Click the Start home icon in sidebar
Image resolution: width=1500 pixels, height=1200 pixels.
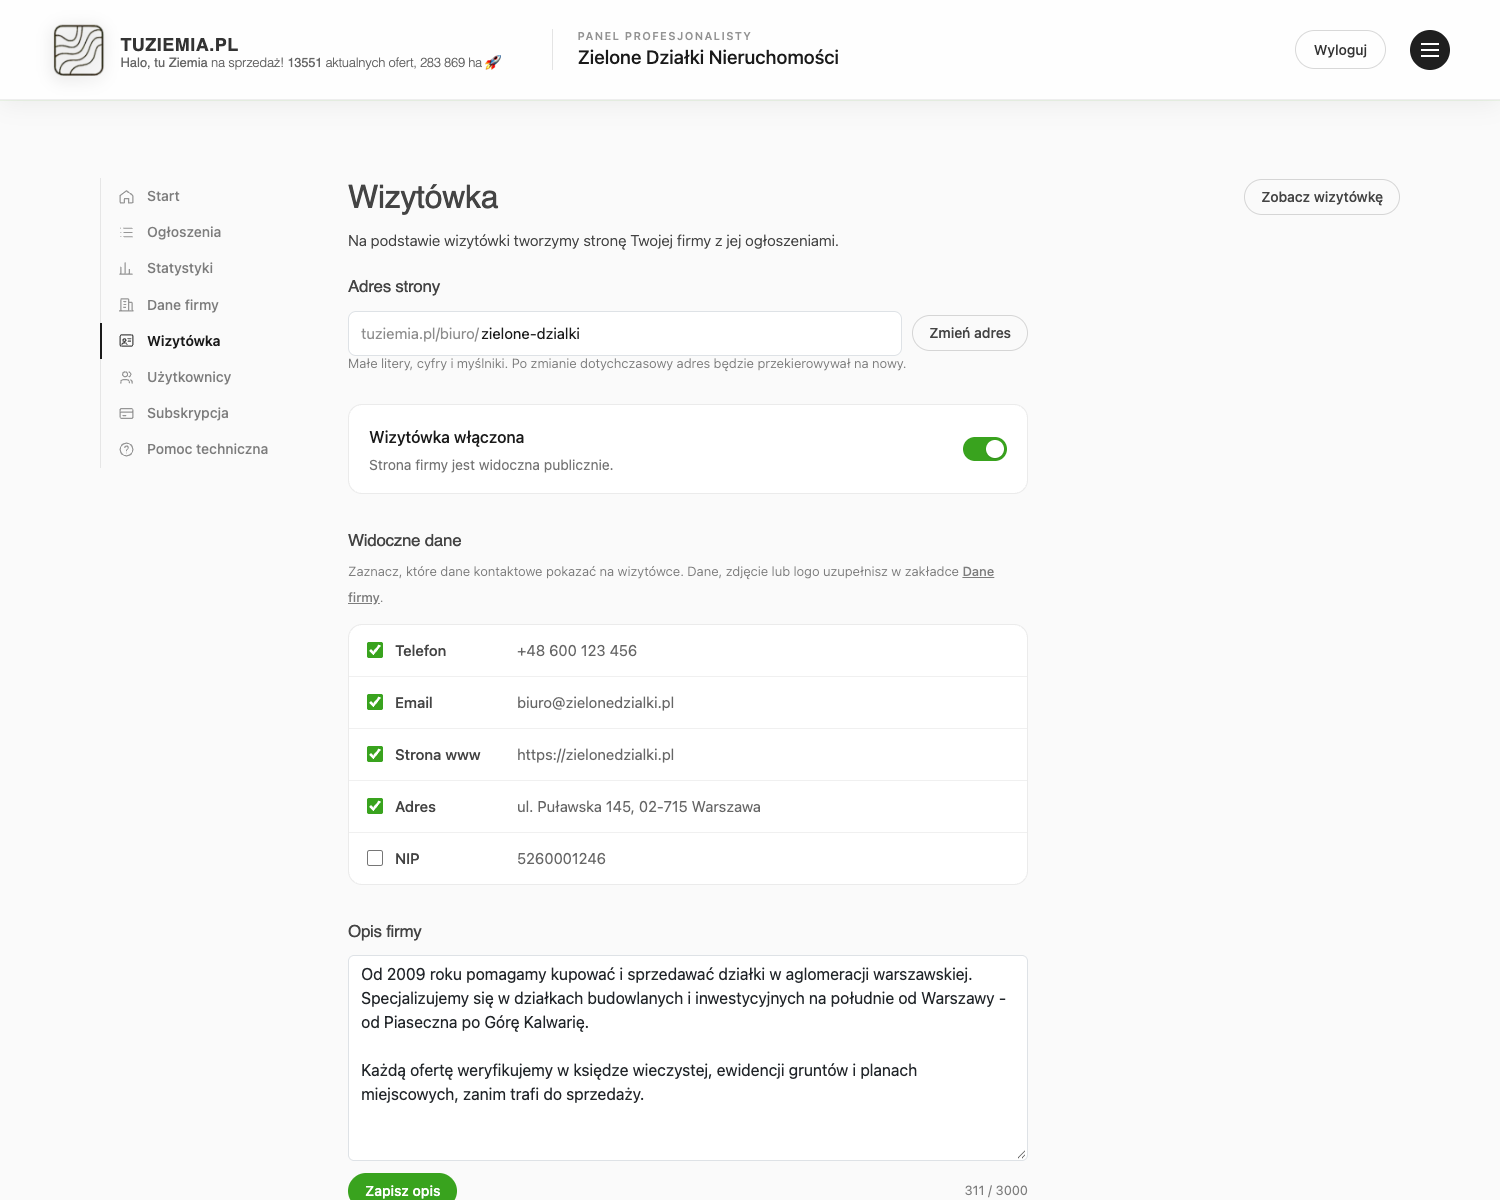point(126,197)
